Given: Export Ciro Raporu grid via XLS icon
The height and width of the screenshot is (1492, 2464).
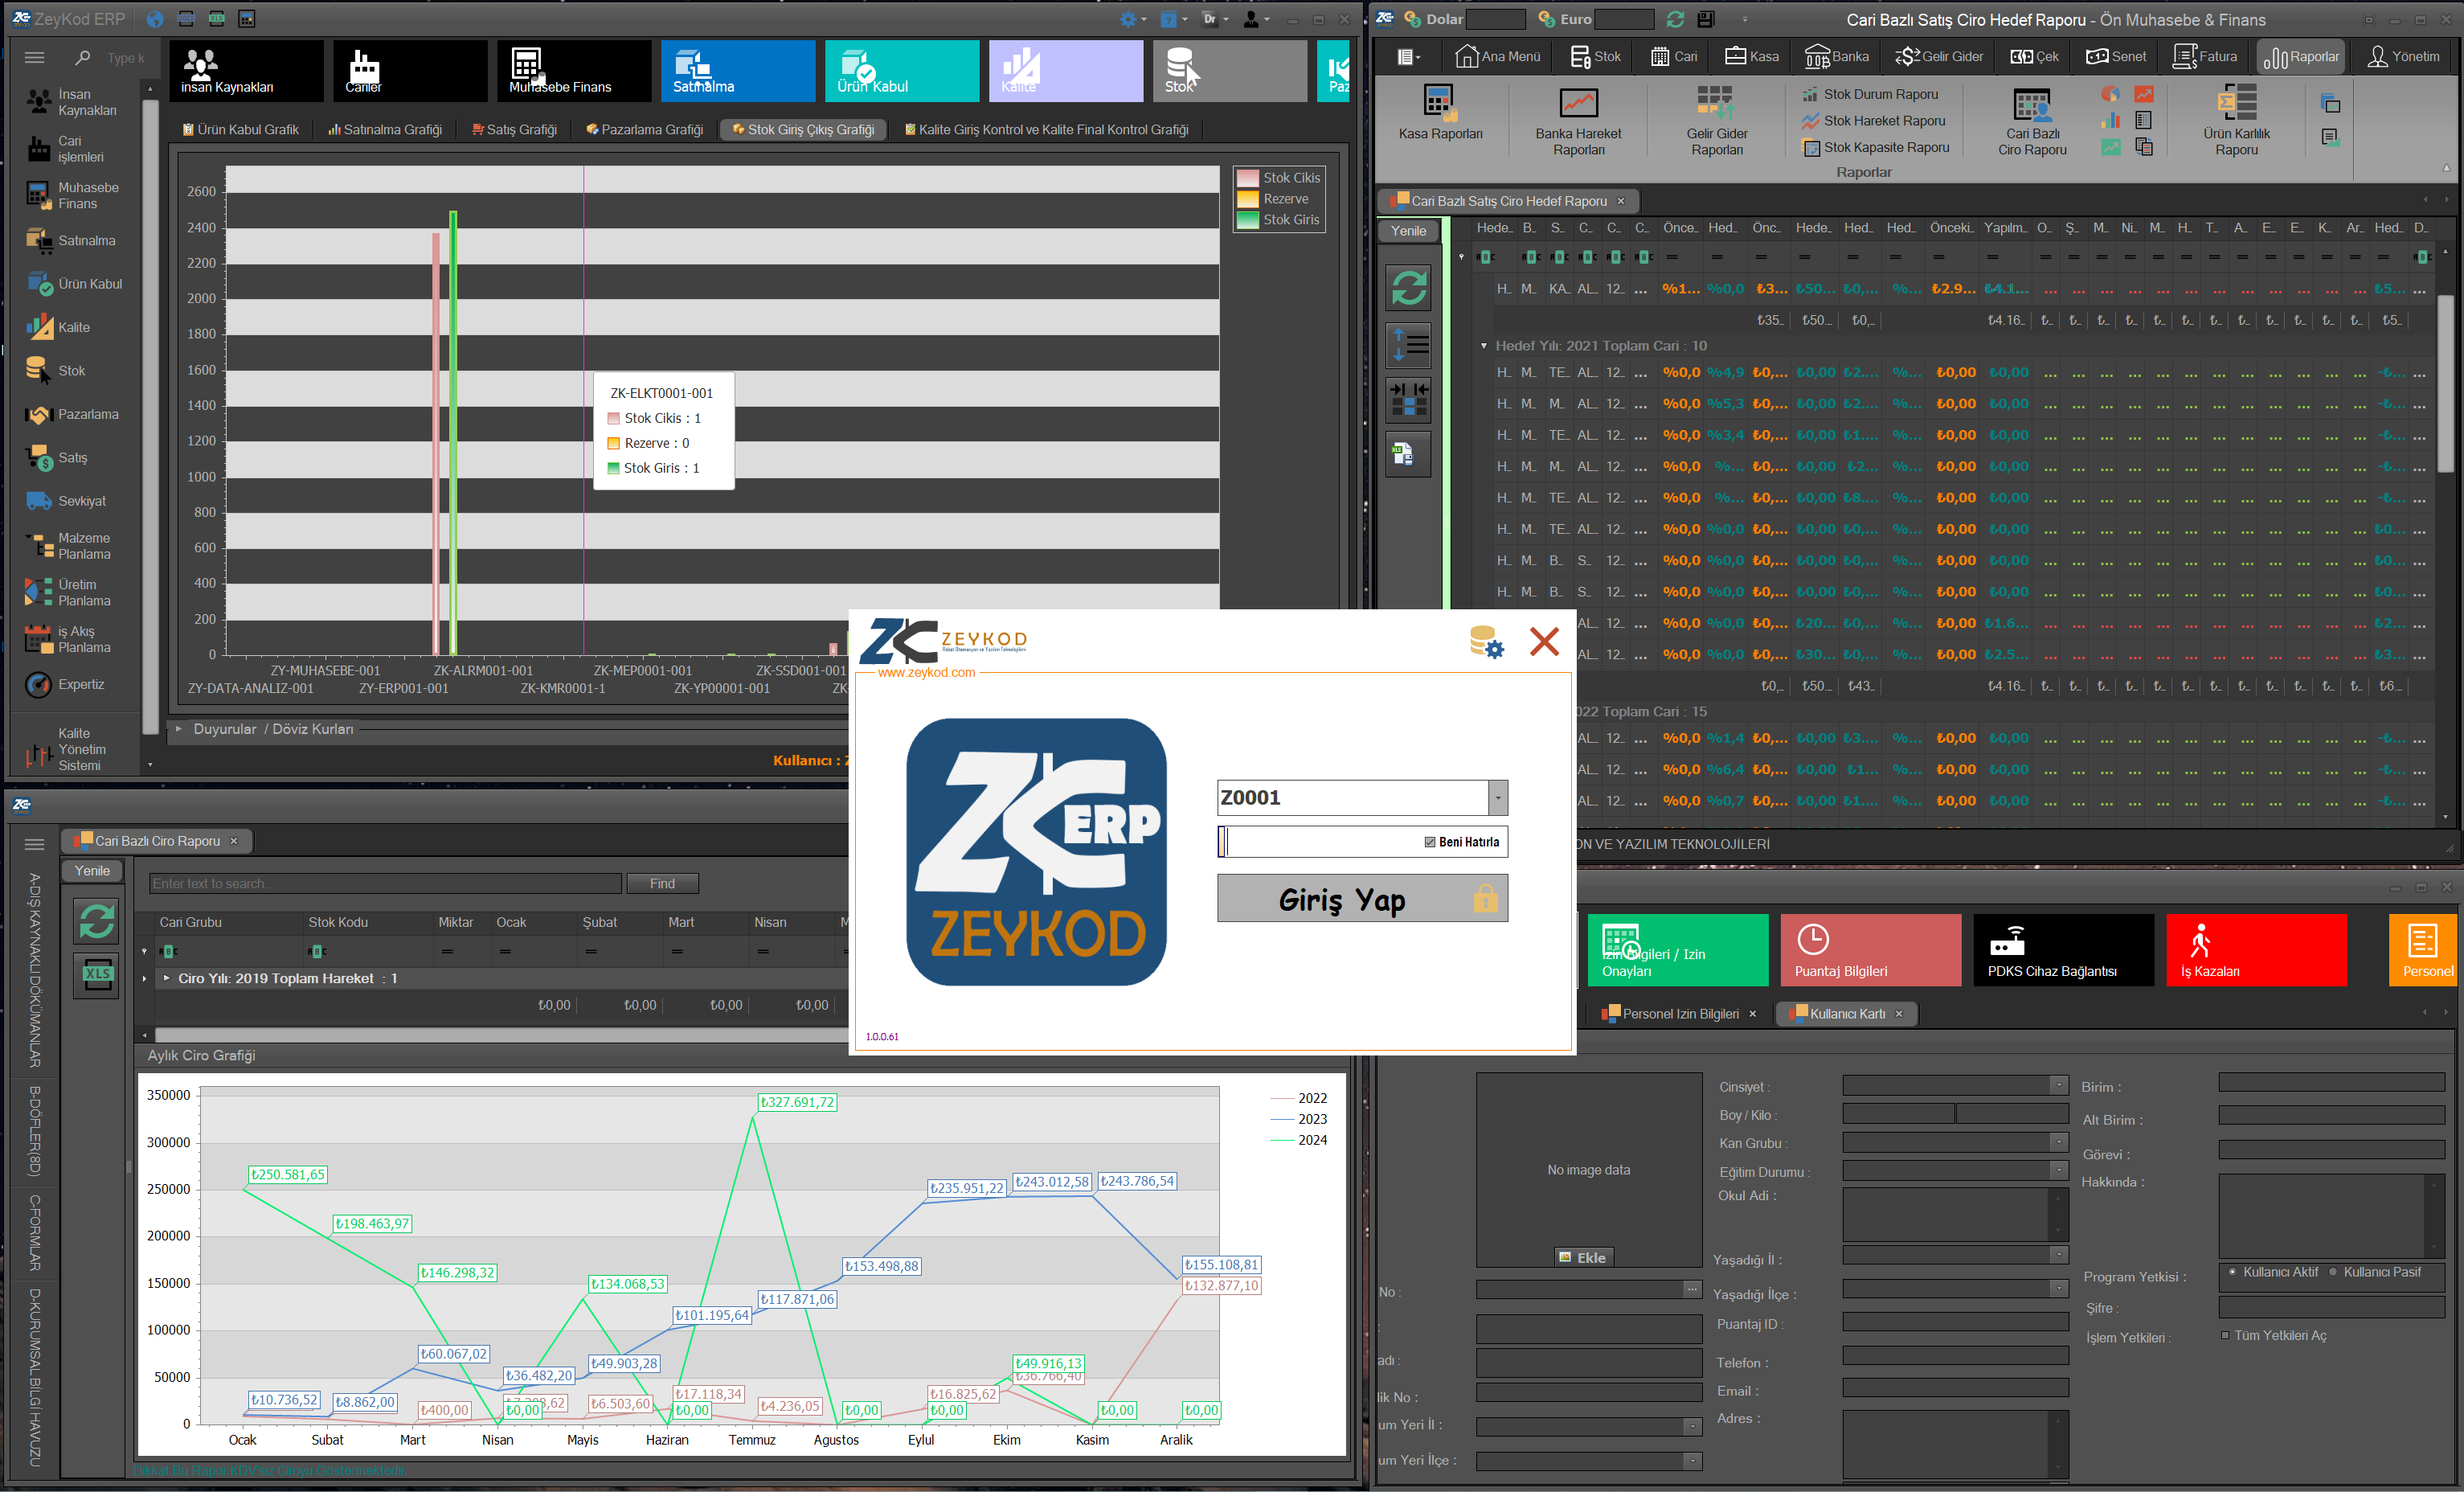Looking at the screenshot, I should [97, 975].
